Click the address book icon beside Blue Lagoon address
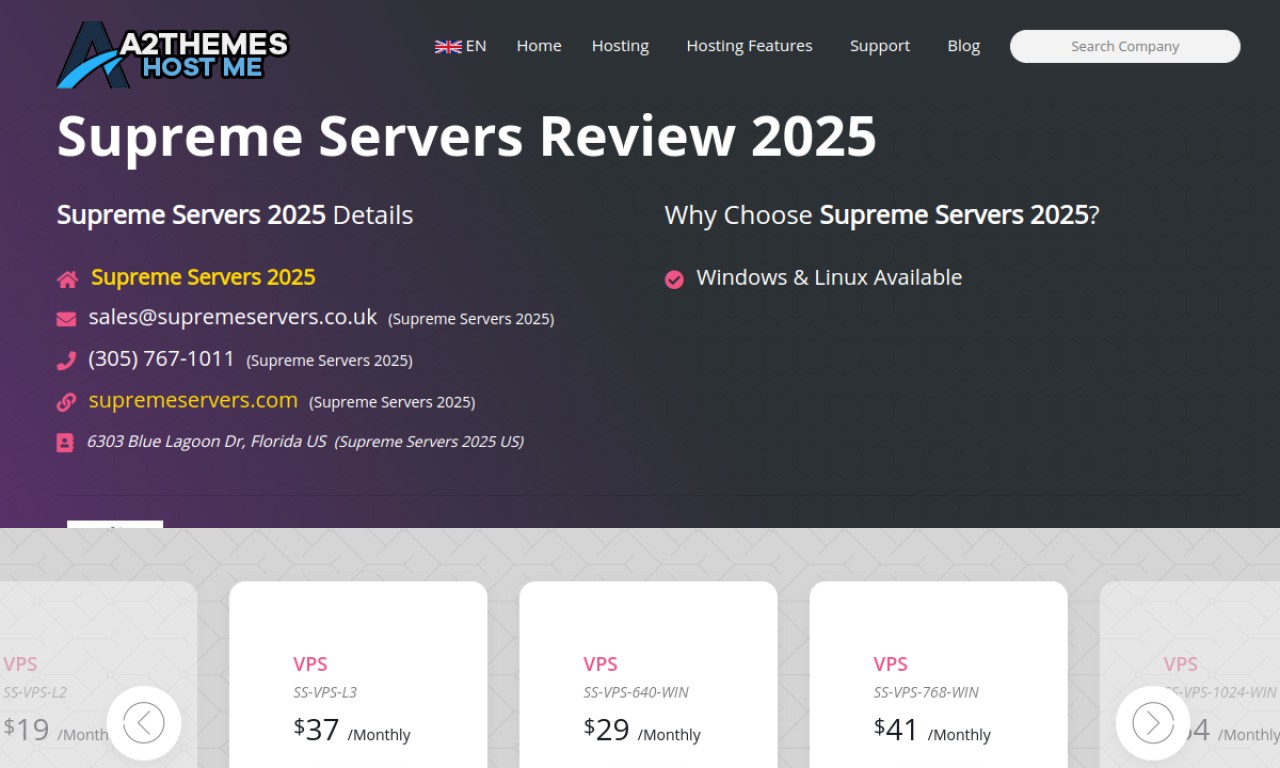 65,442
